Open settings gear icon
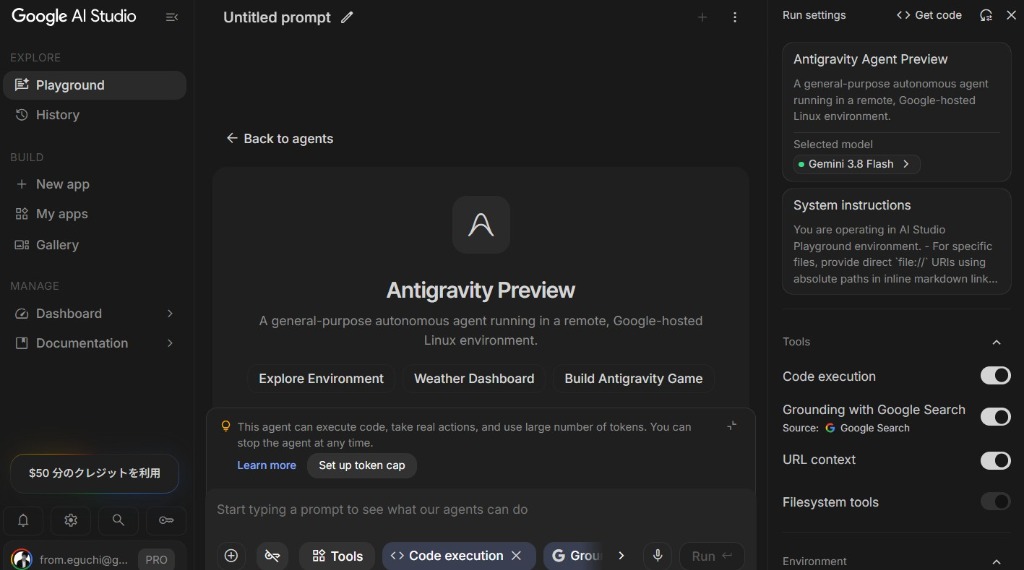Image resolution: width=1024 pixels, height=570 pixels. click(x=71, y=520)
